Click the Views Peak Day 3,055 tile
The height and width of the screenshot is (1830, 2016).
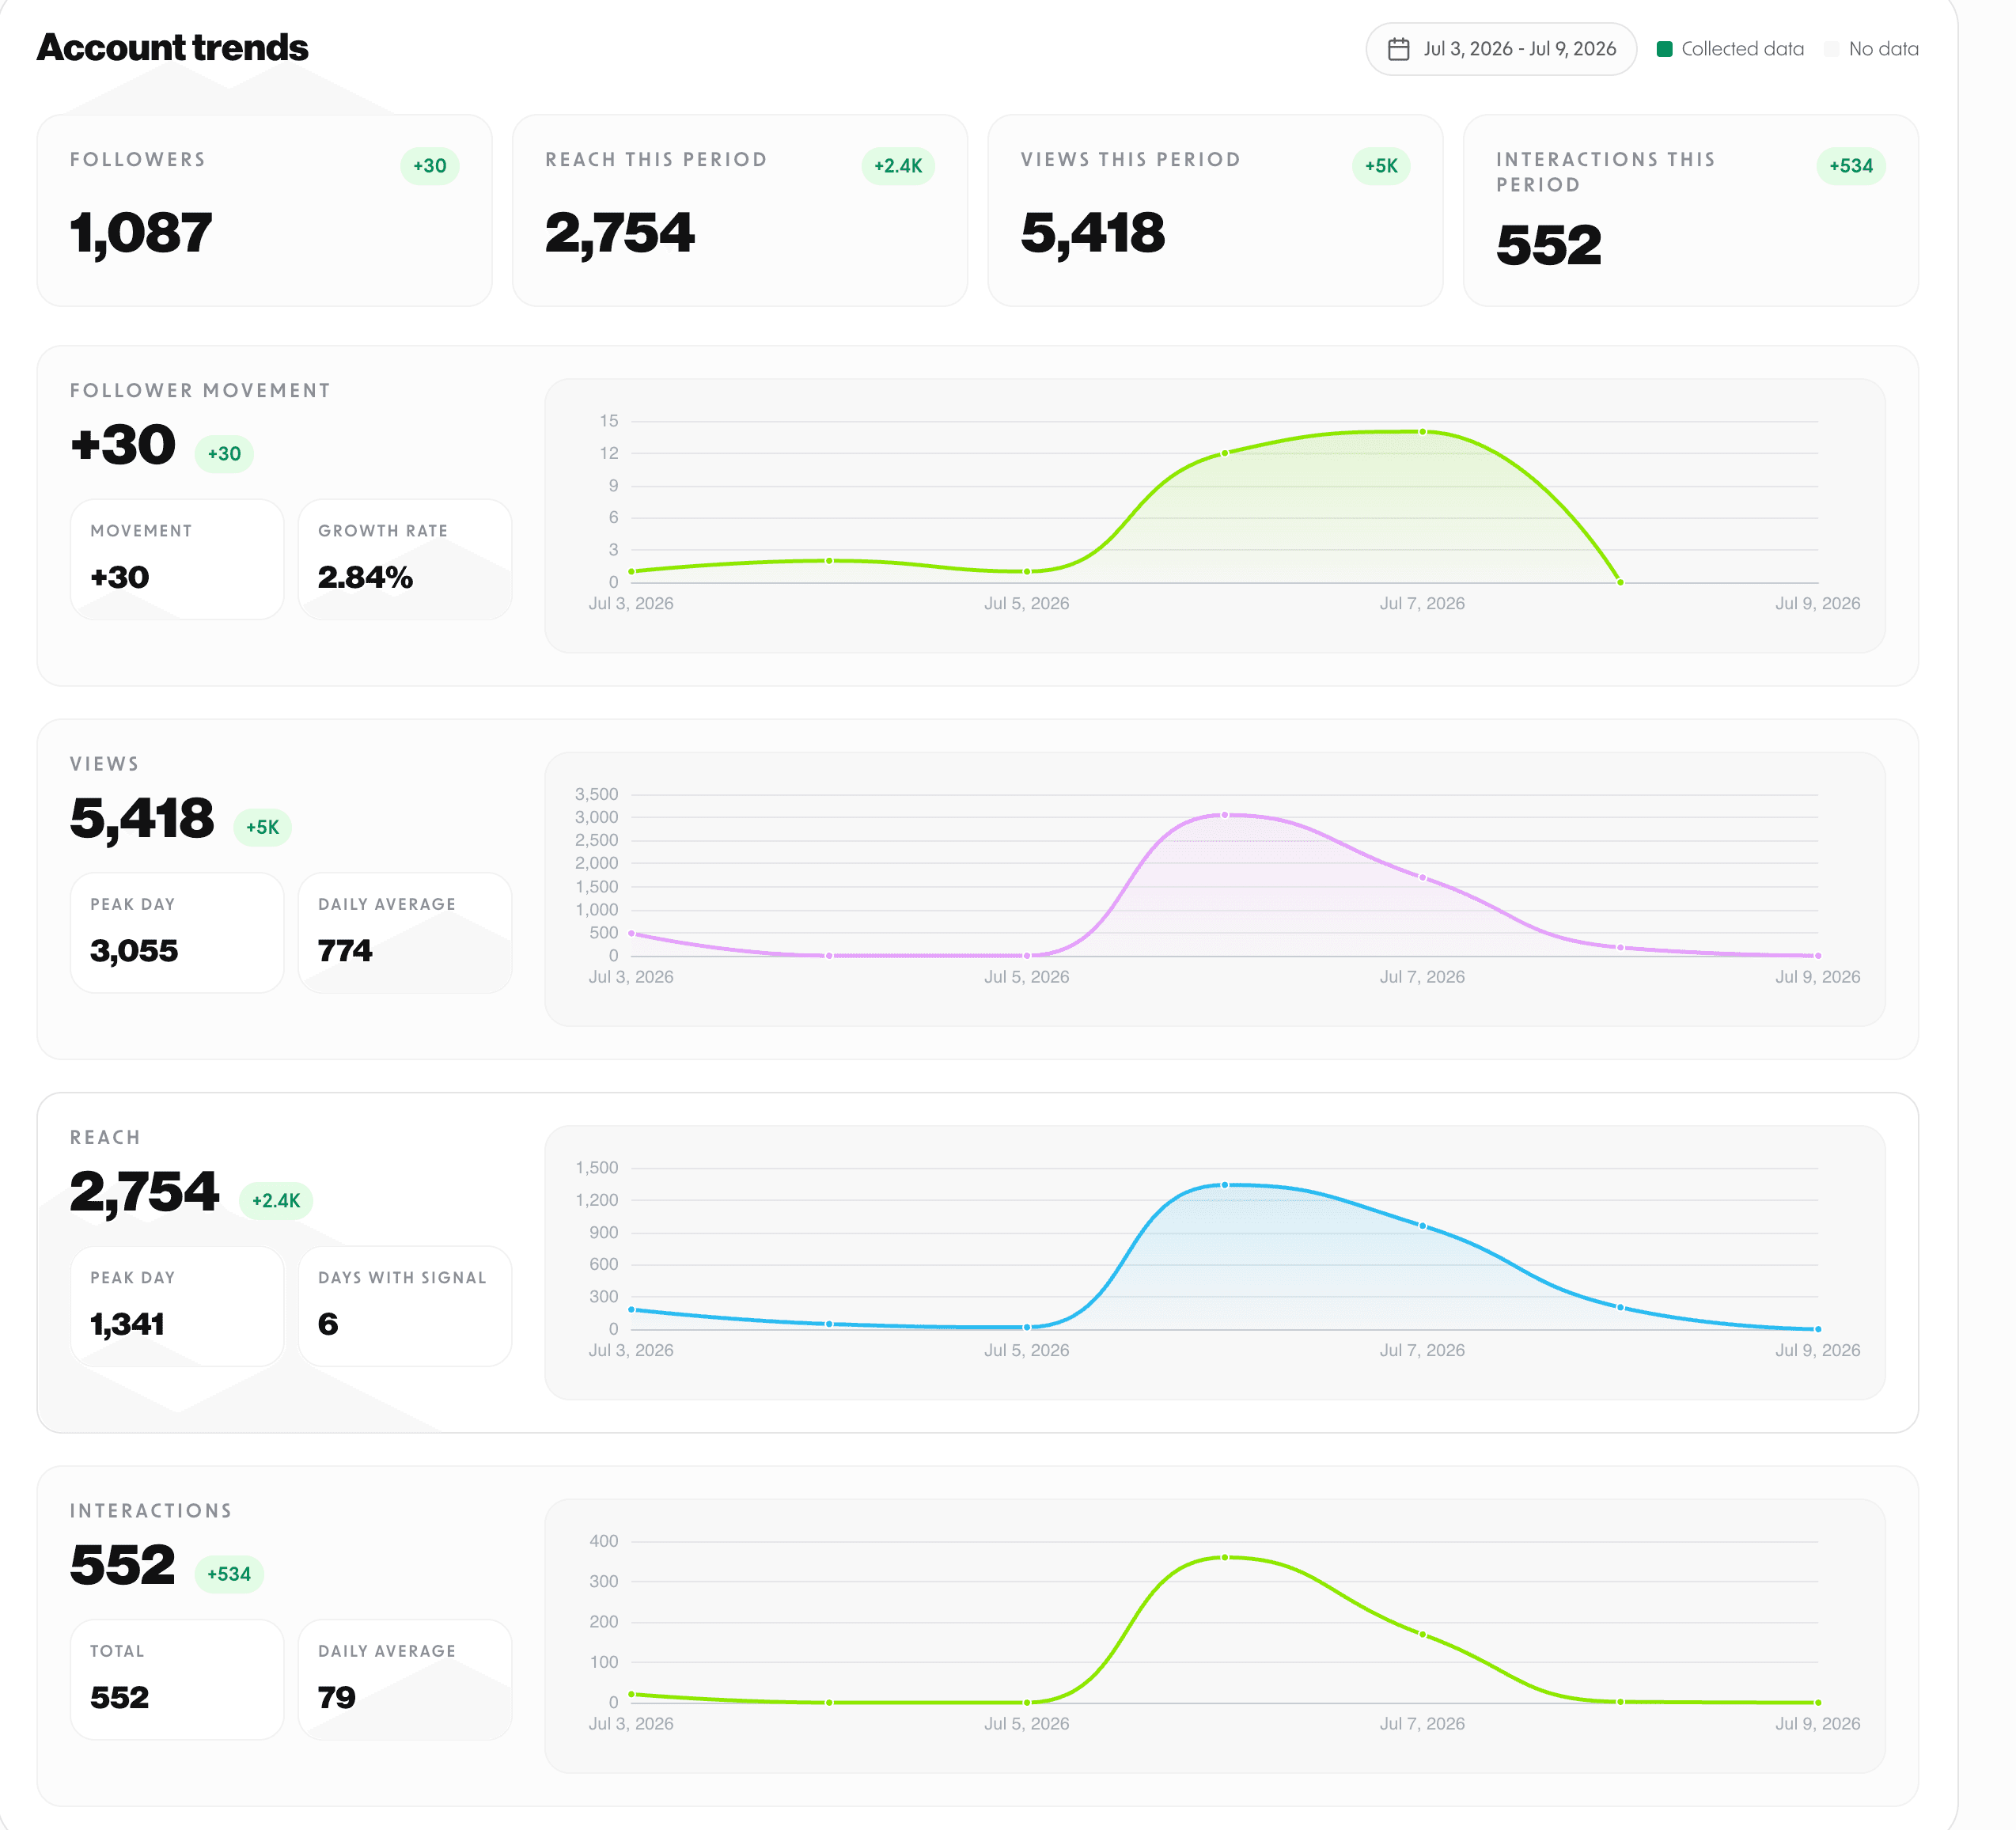177,932
